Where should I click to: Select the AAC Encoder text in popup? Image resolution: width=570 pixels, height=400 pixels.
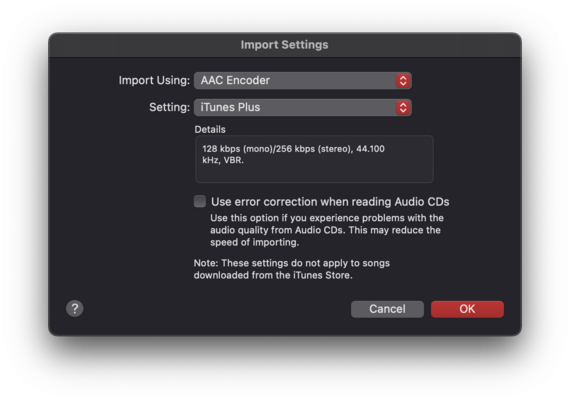pyautogui.click(x=235, y=80)
